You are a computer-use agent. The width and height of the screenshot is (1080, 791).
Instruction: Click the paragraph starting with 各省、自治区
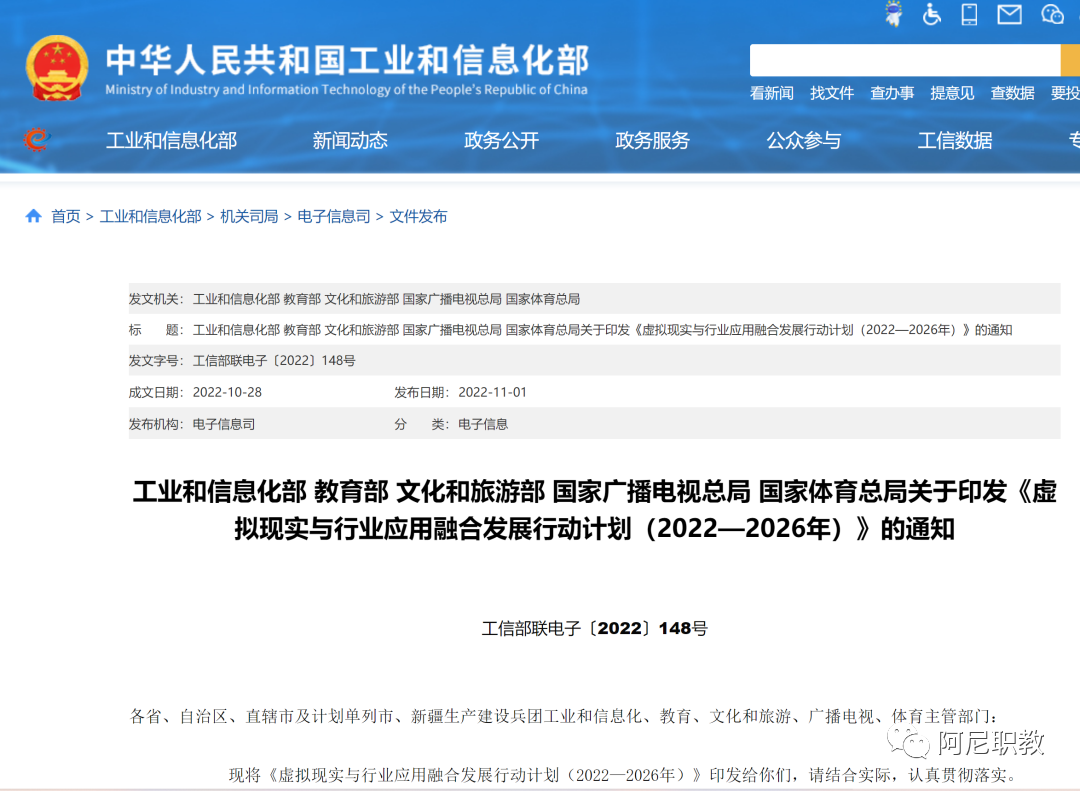[x=563, y=717]
